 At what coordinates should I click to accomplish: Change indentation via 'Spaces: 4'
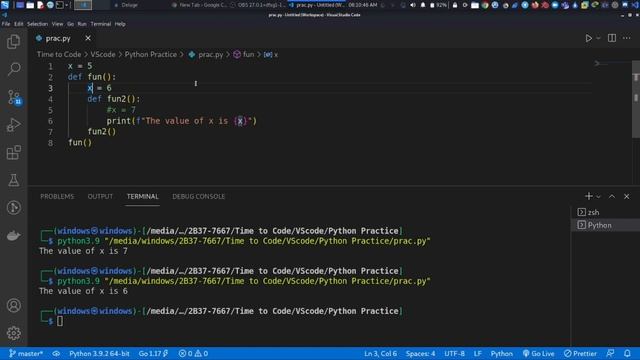coord(420,353)
